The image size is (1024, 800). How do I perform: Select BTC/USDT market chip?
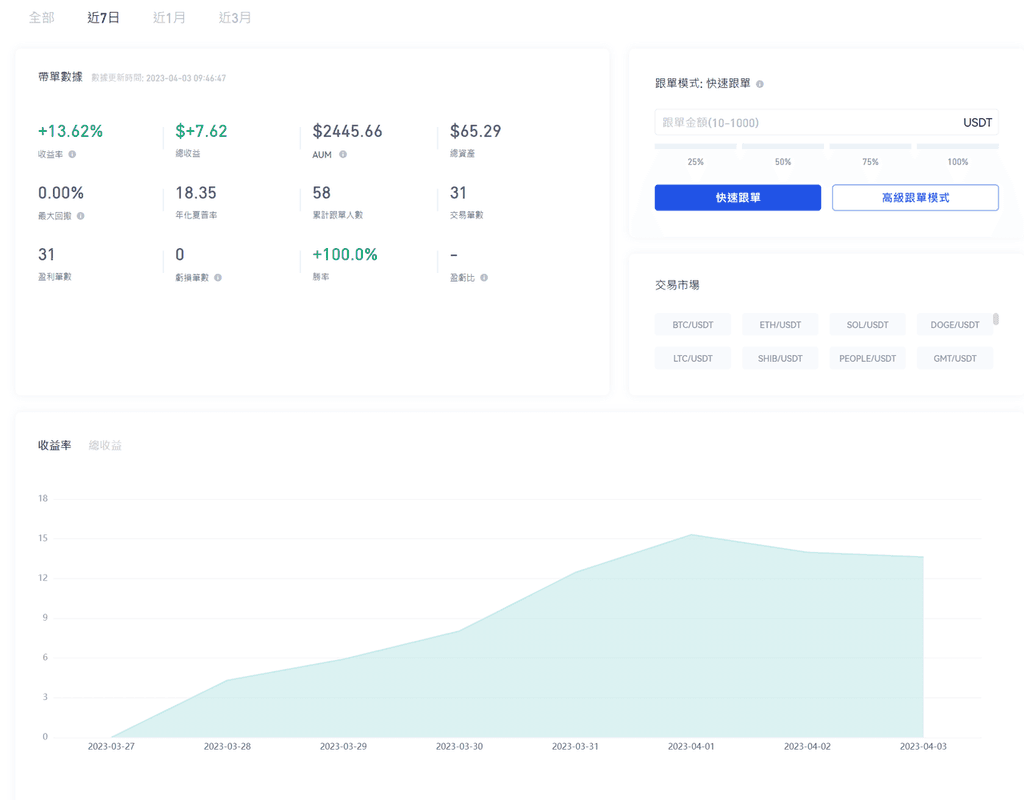tap(693, 325)
